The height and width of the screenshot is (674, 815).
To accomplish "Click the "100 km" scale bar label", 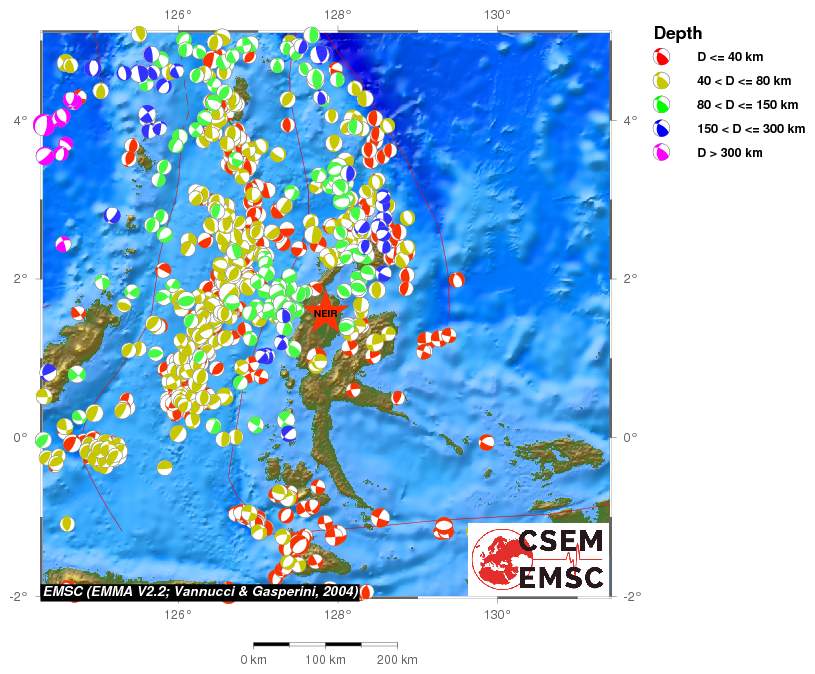I will [325, 660].
